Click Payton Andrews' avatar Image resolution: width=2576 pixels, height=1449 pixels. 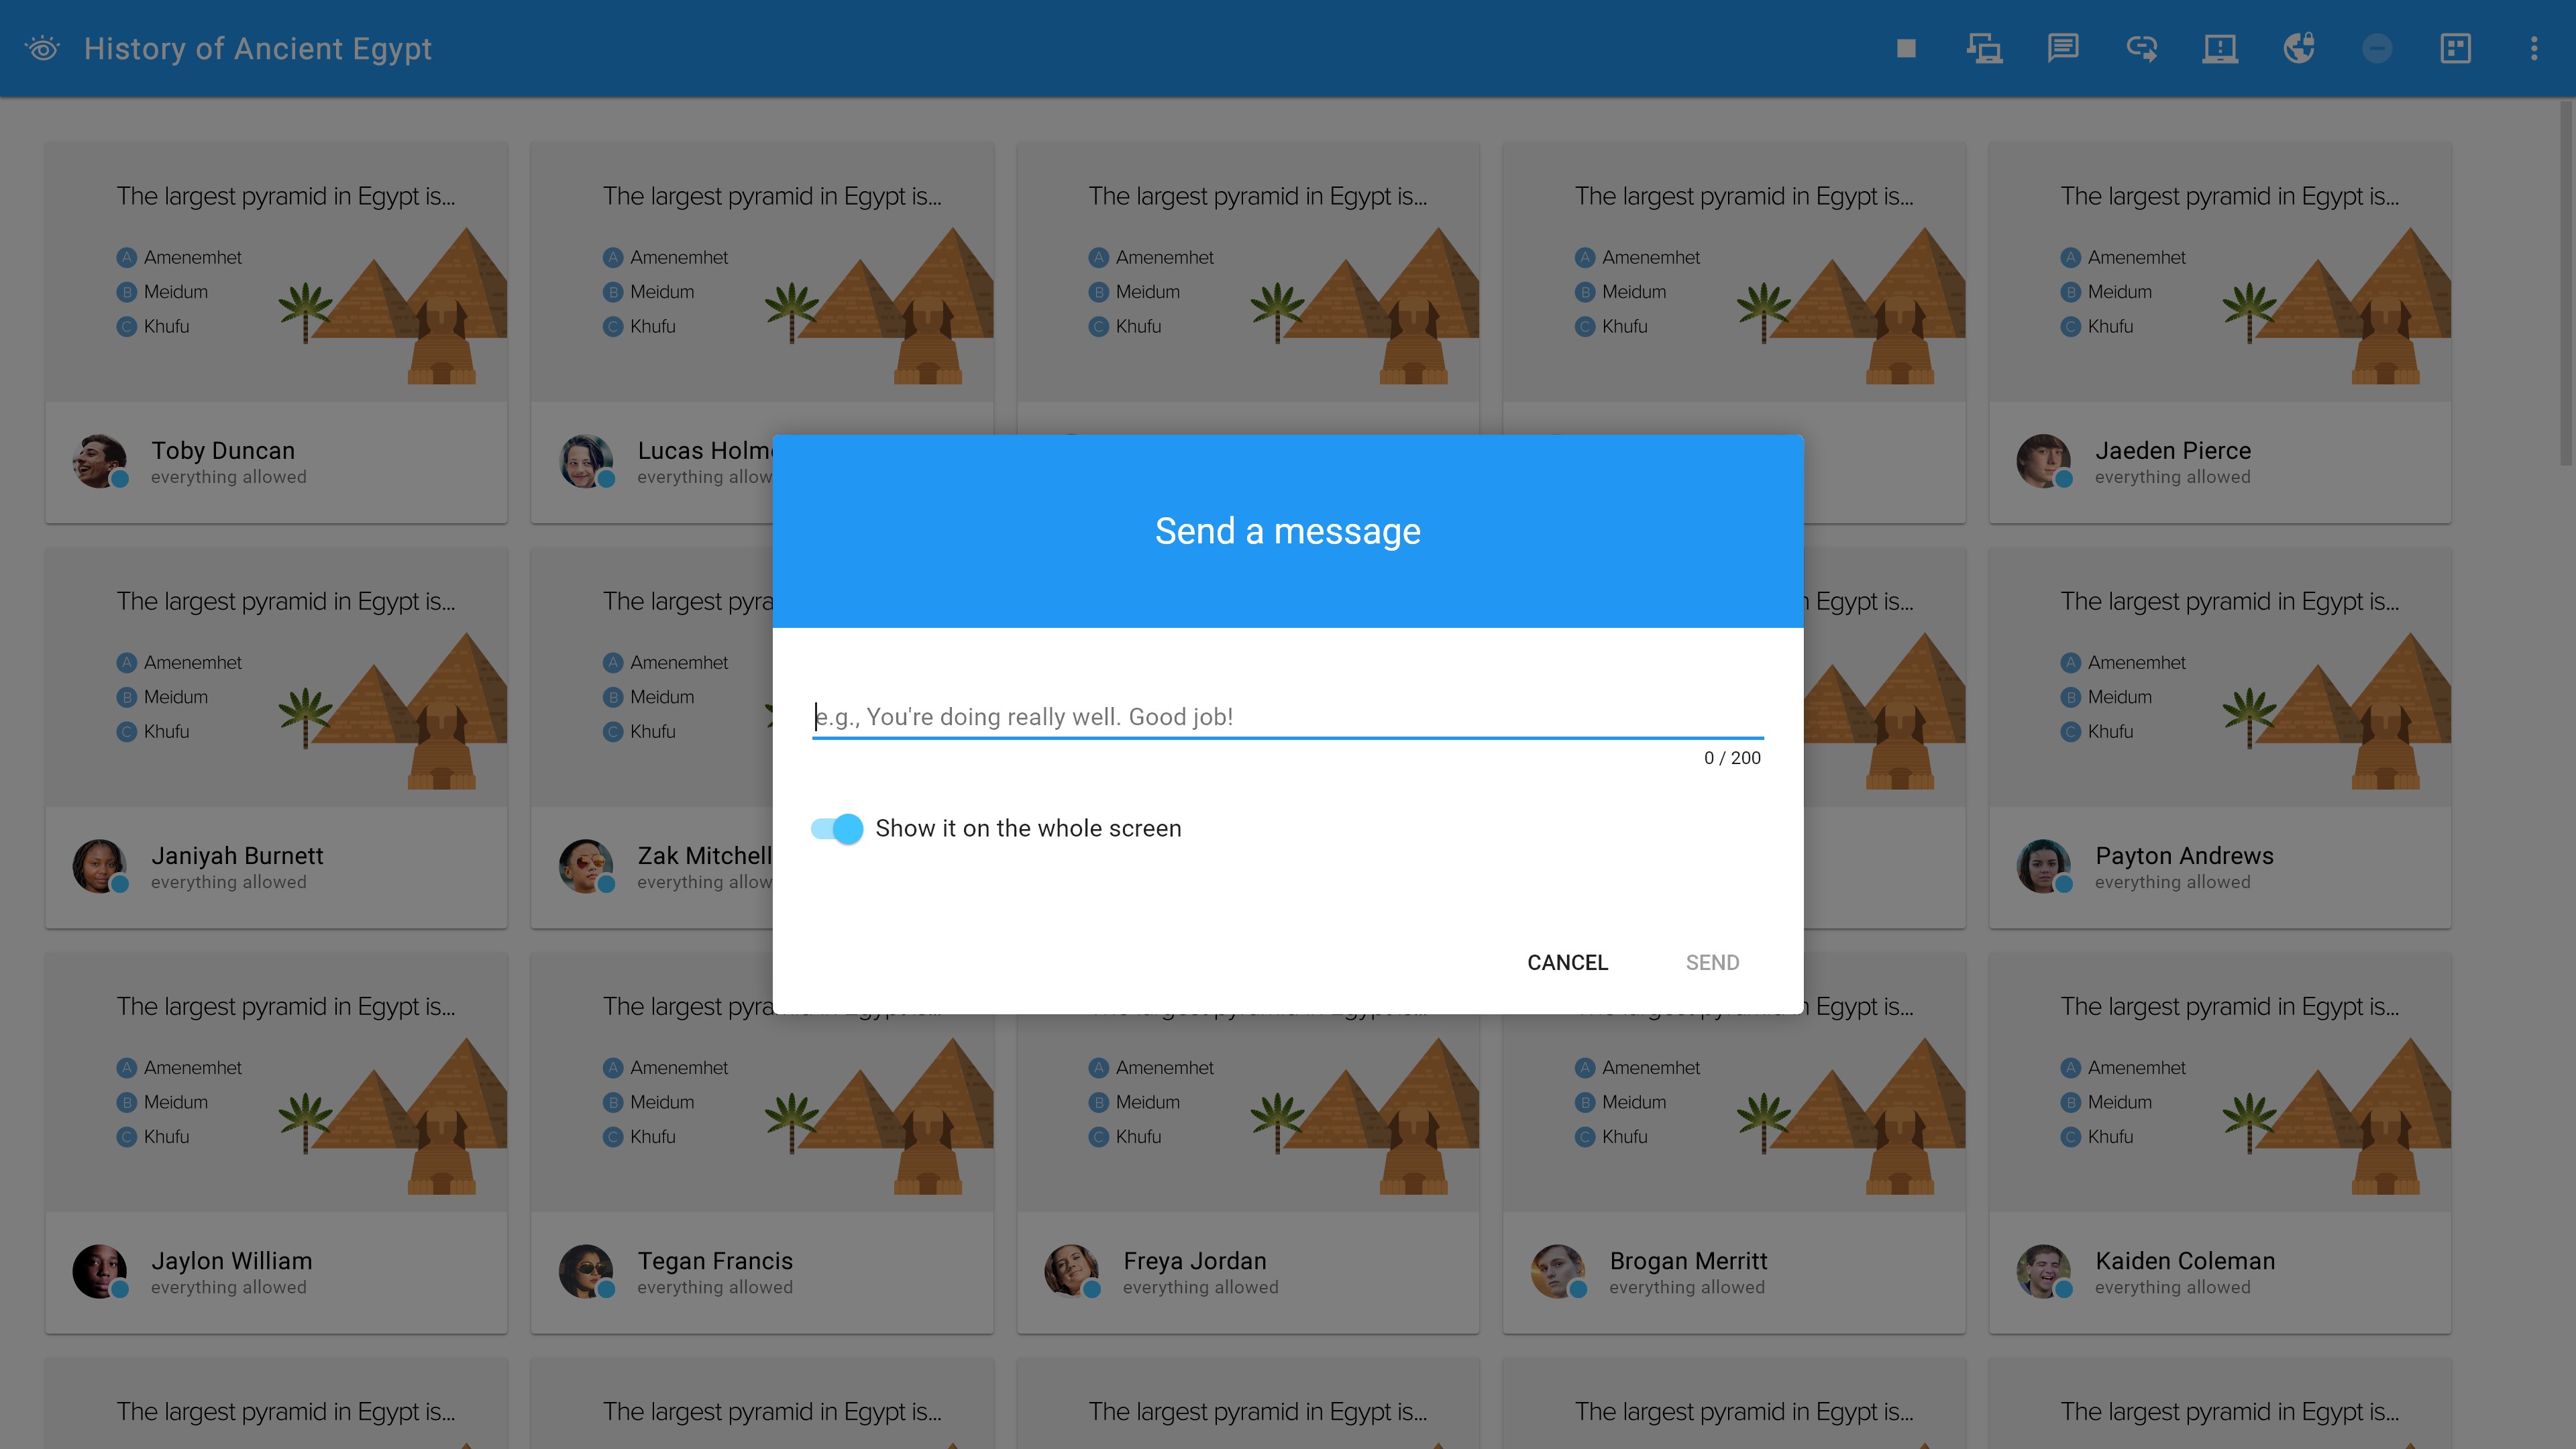point(2043,866)
